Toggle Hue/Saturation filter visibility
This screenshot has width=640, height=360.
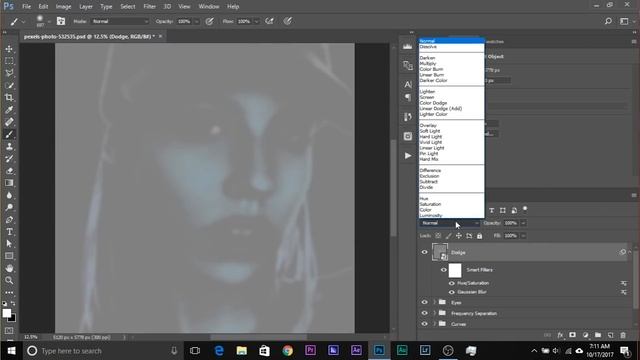pyautogui.click(x=451, y=283)
